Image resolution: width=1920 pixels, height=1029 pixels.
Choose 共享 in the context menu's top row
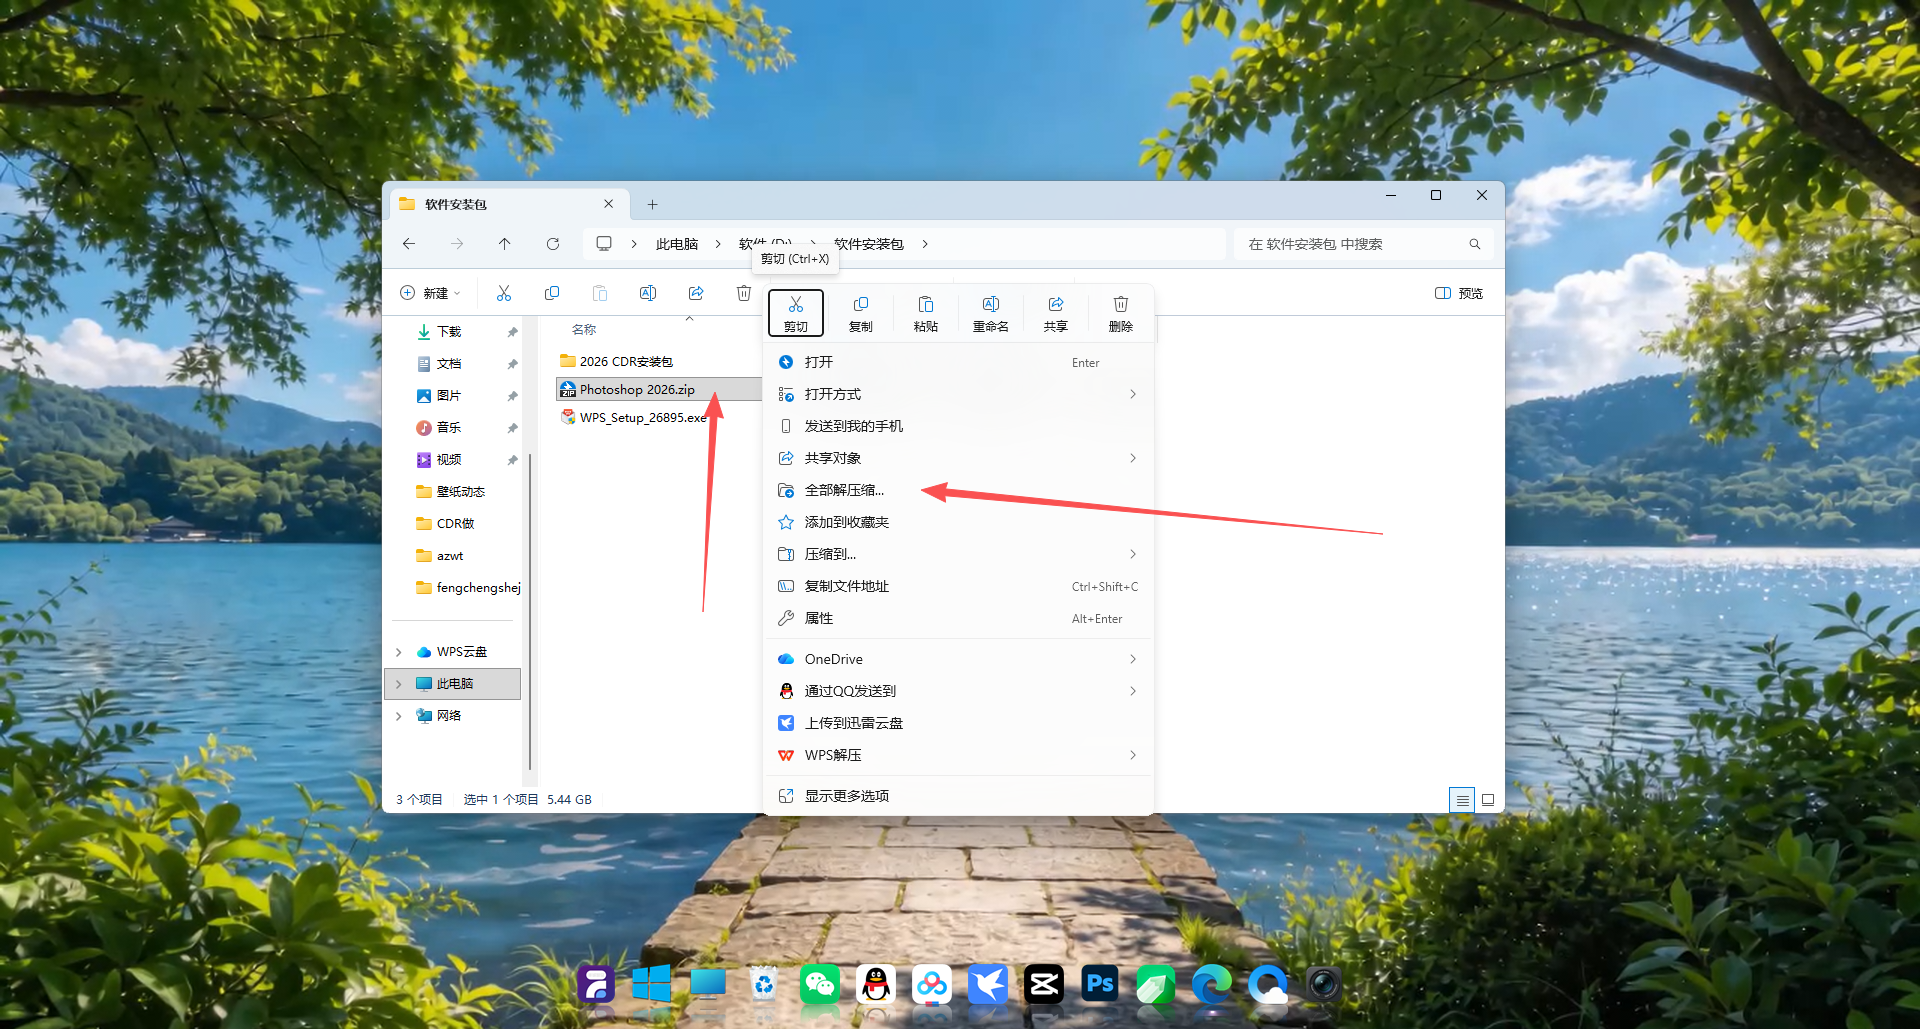tap(1056, 313)
